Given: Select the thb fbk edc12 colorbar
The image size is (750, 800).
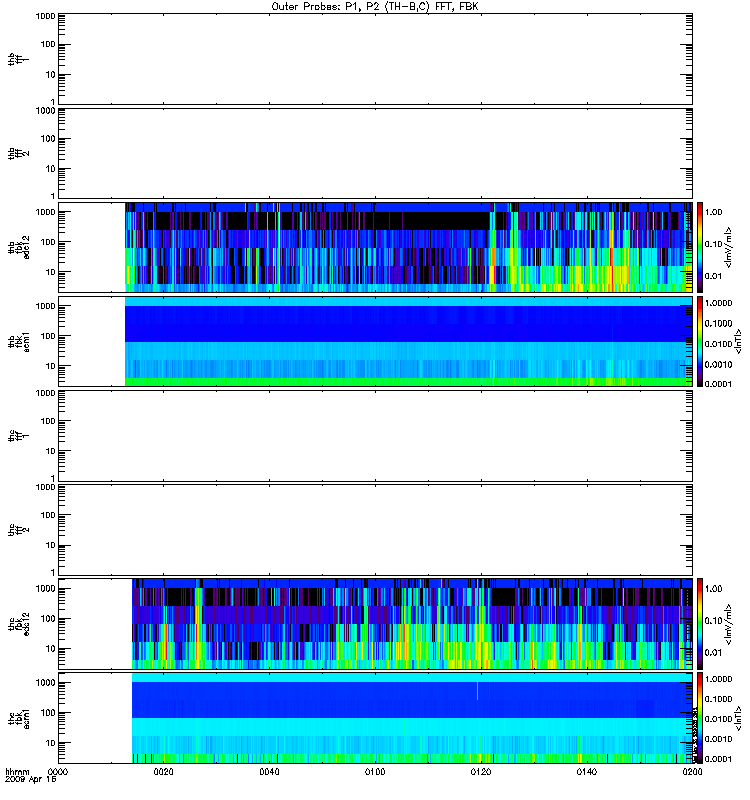Looking at the screenshot, I should pyautogui.click(x=700, y=247).
